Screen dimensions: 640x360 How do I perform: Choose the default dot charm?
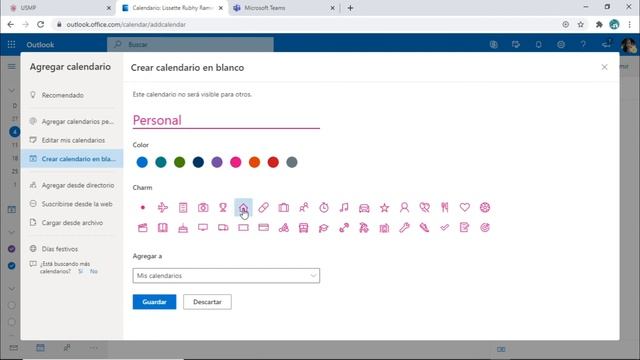[x=142, y=207]
